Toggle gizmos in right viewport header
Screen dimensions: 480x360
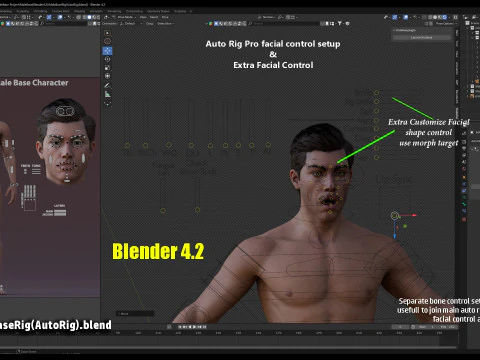(394, 17)
